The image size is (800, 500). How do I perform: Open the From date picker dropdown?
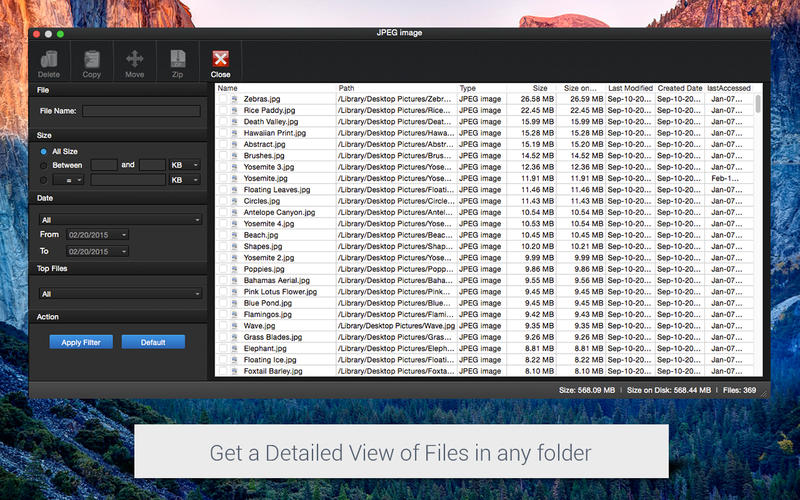(x=97, y=235)
